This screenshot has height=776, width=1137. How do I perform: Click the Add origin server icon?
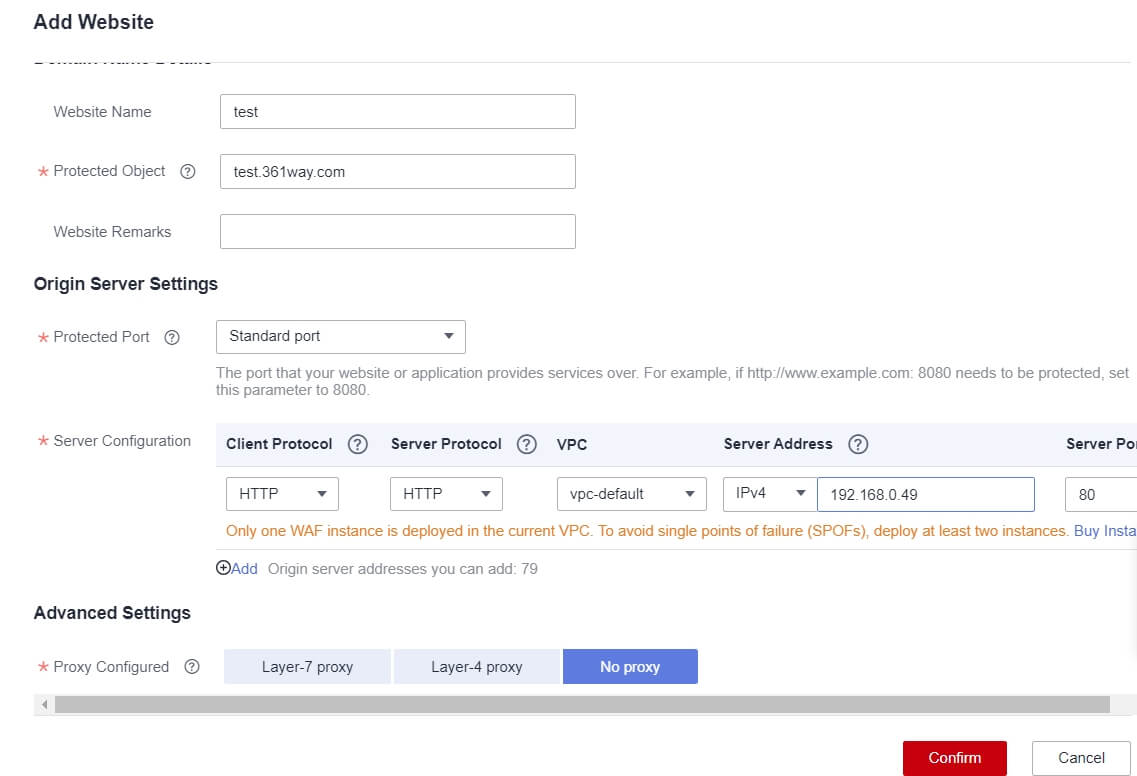point(224,568)
